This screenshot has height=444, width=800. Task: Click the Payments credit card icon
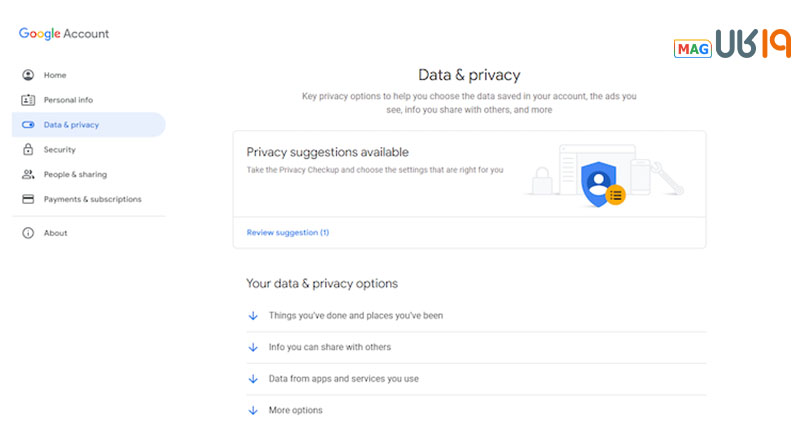point(28,199)
